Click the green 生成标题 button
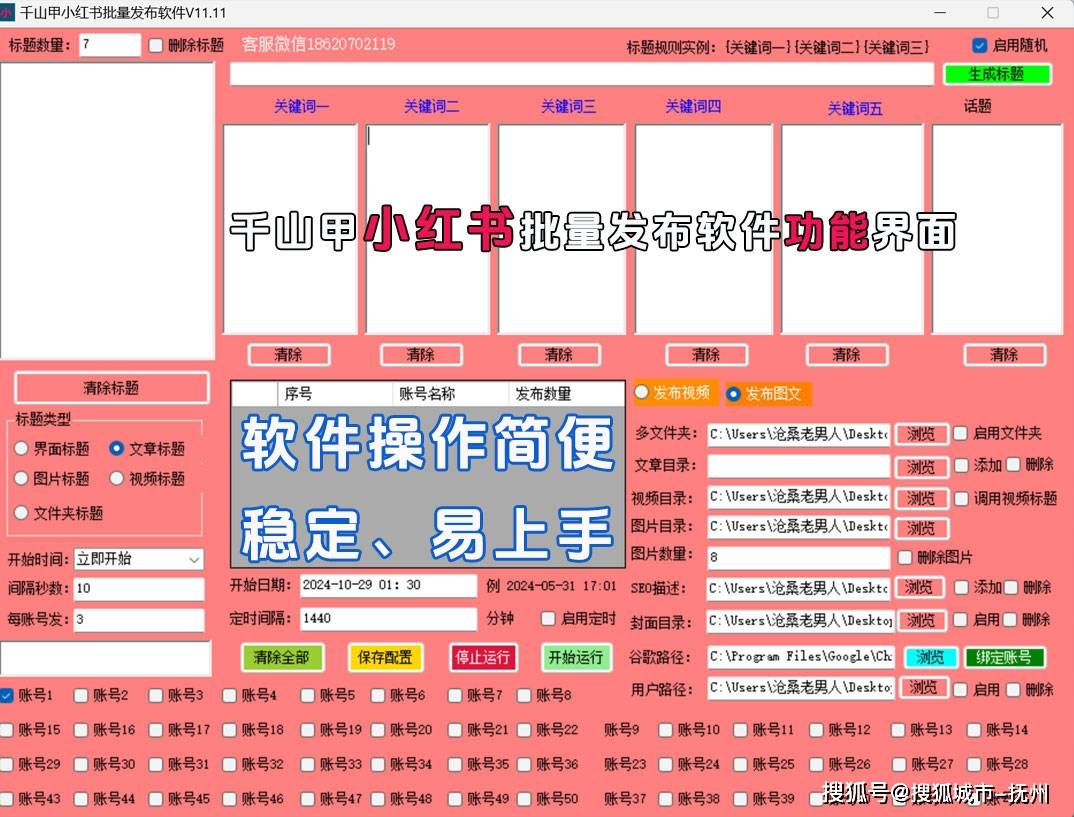This screenshot has height=817, width=1074. [997, 74]
